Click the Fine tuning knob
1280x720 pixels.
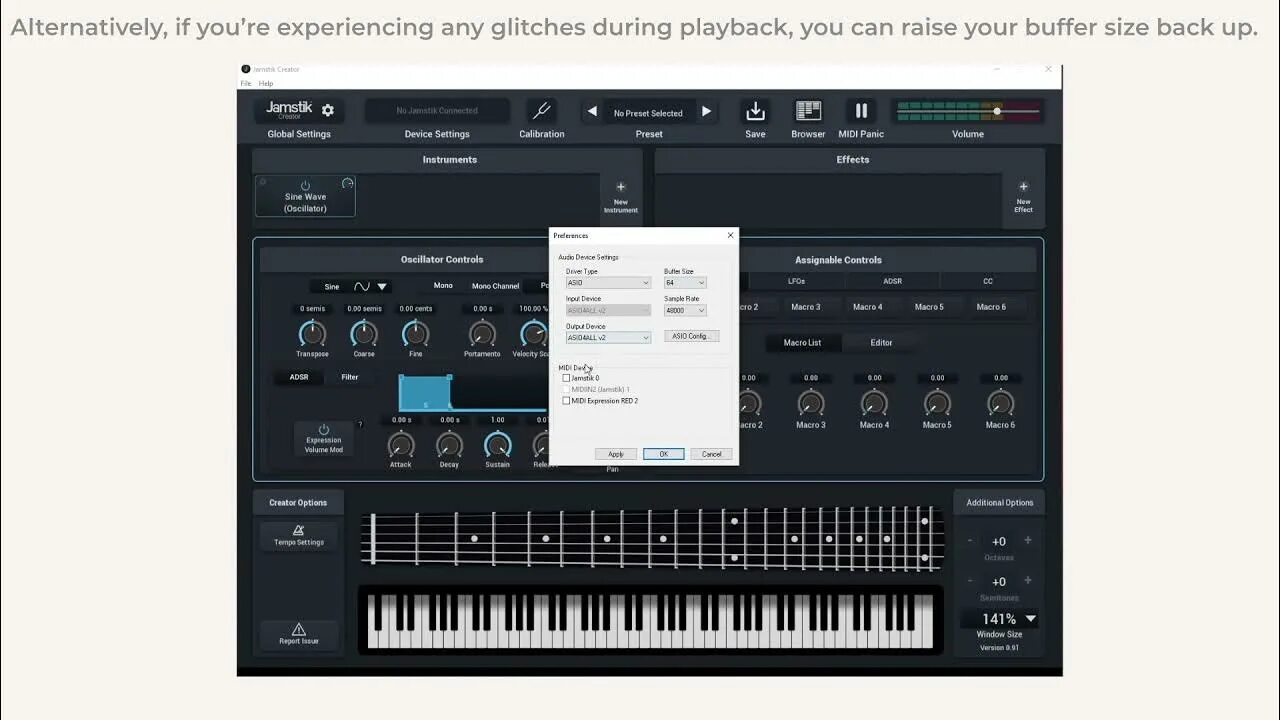tap(415, 333)
